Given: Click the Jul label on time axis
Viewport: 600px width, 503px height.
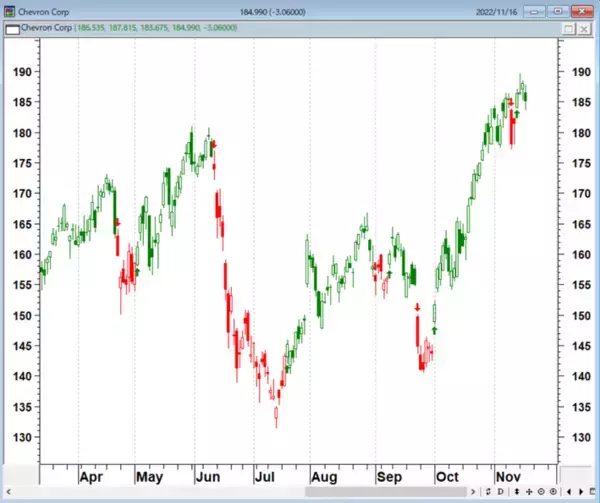Looking at the screenshot, I should point(265,477).
